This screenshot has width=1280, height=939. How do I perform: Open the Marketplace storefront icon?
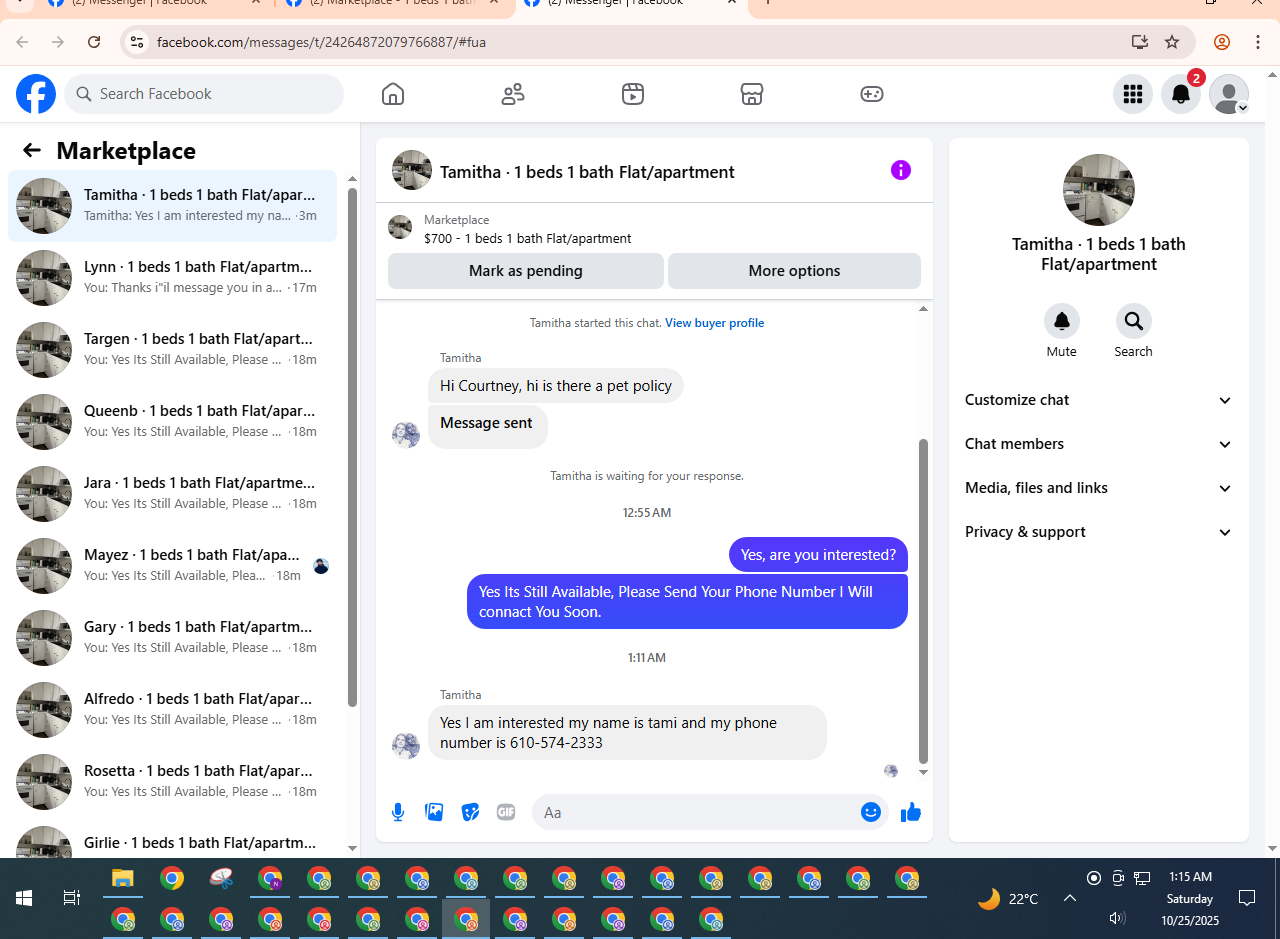(752, 94)
